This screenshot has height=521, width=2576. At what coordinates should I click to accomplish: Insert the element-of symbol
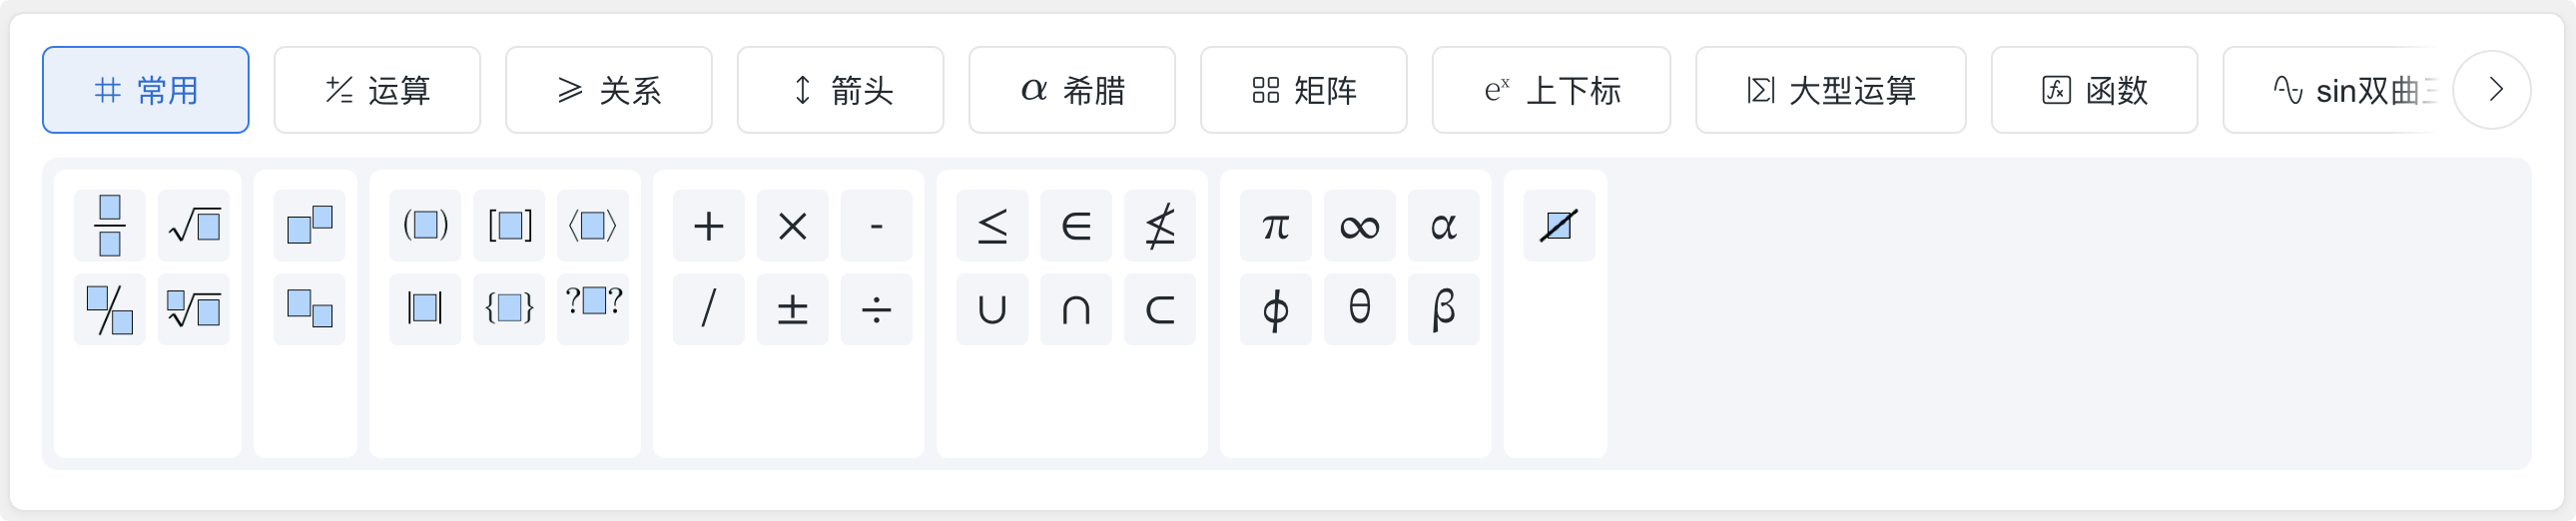coord(1076,226)
